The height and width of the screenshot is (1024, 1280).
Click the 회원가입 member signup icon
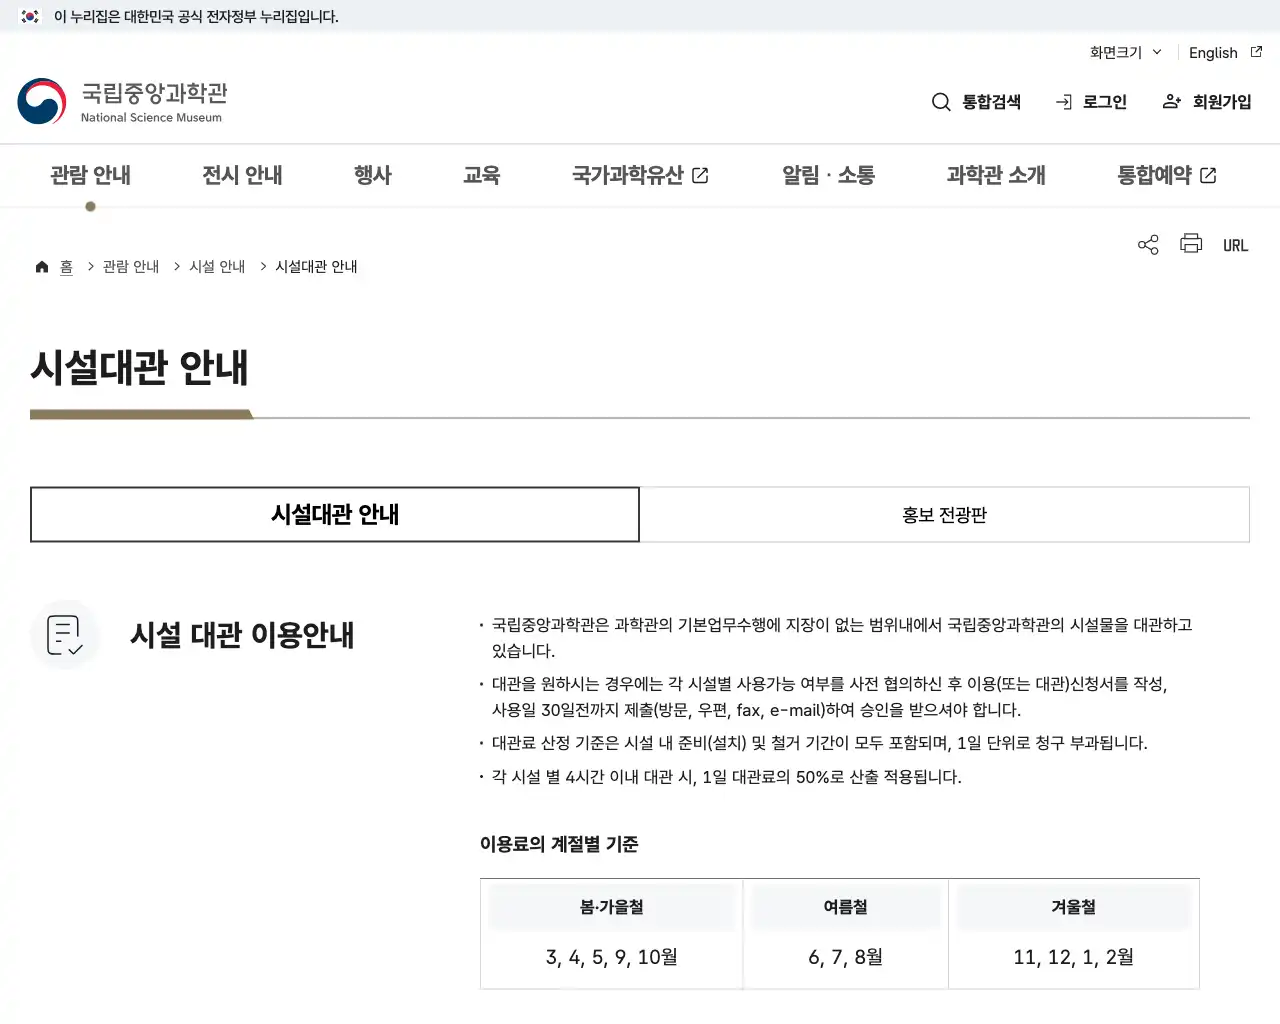1170,101
